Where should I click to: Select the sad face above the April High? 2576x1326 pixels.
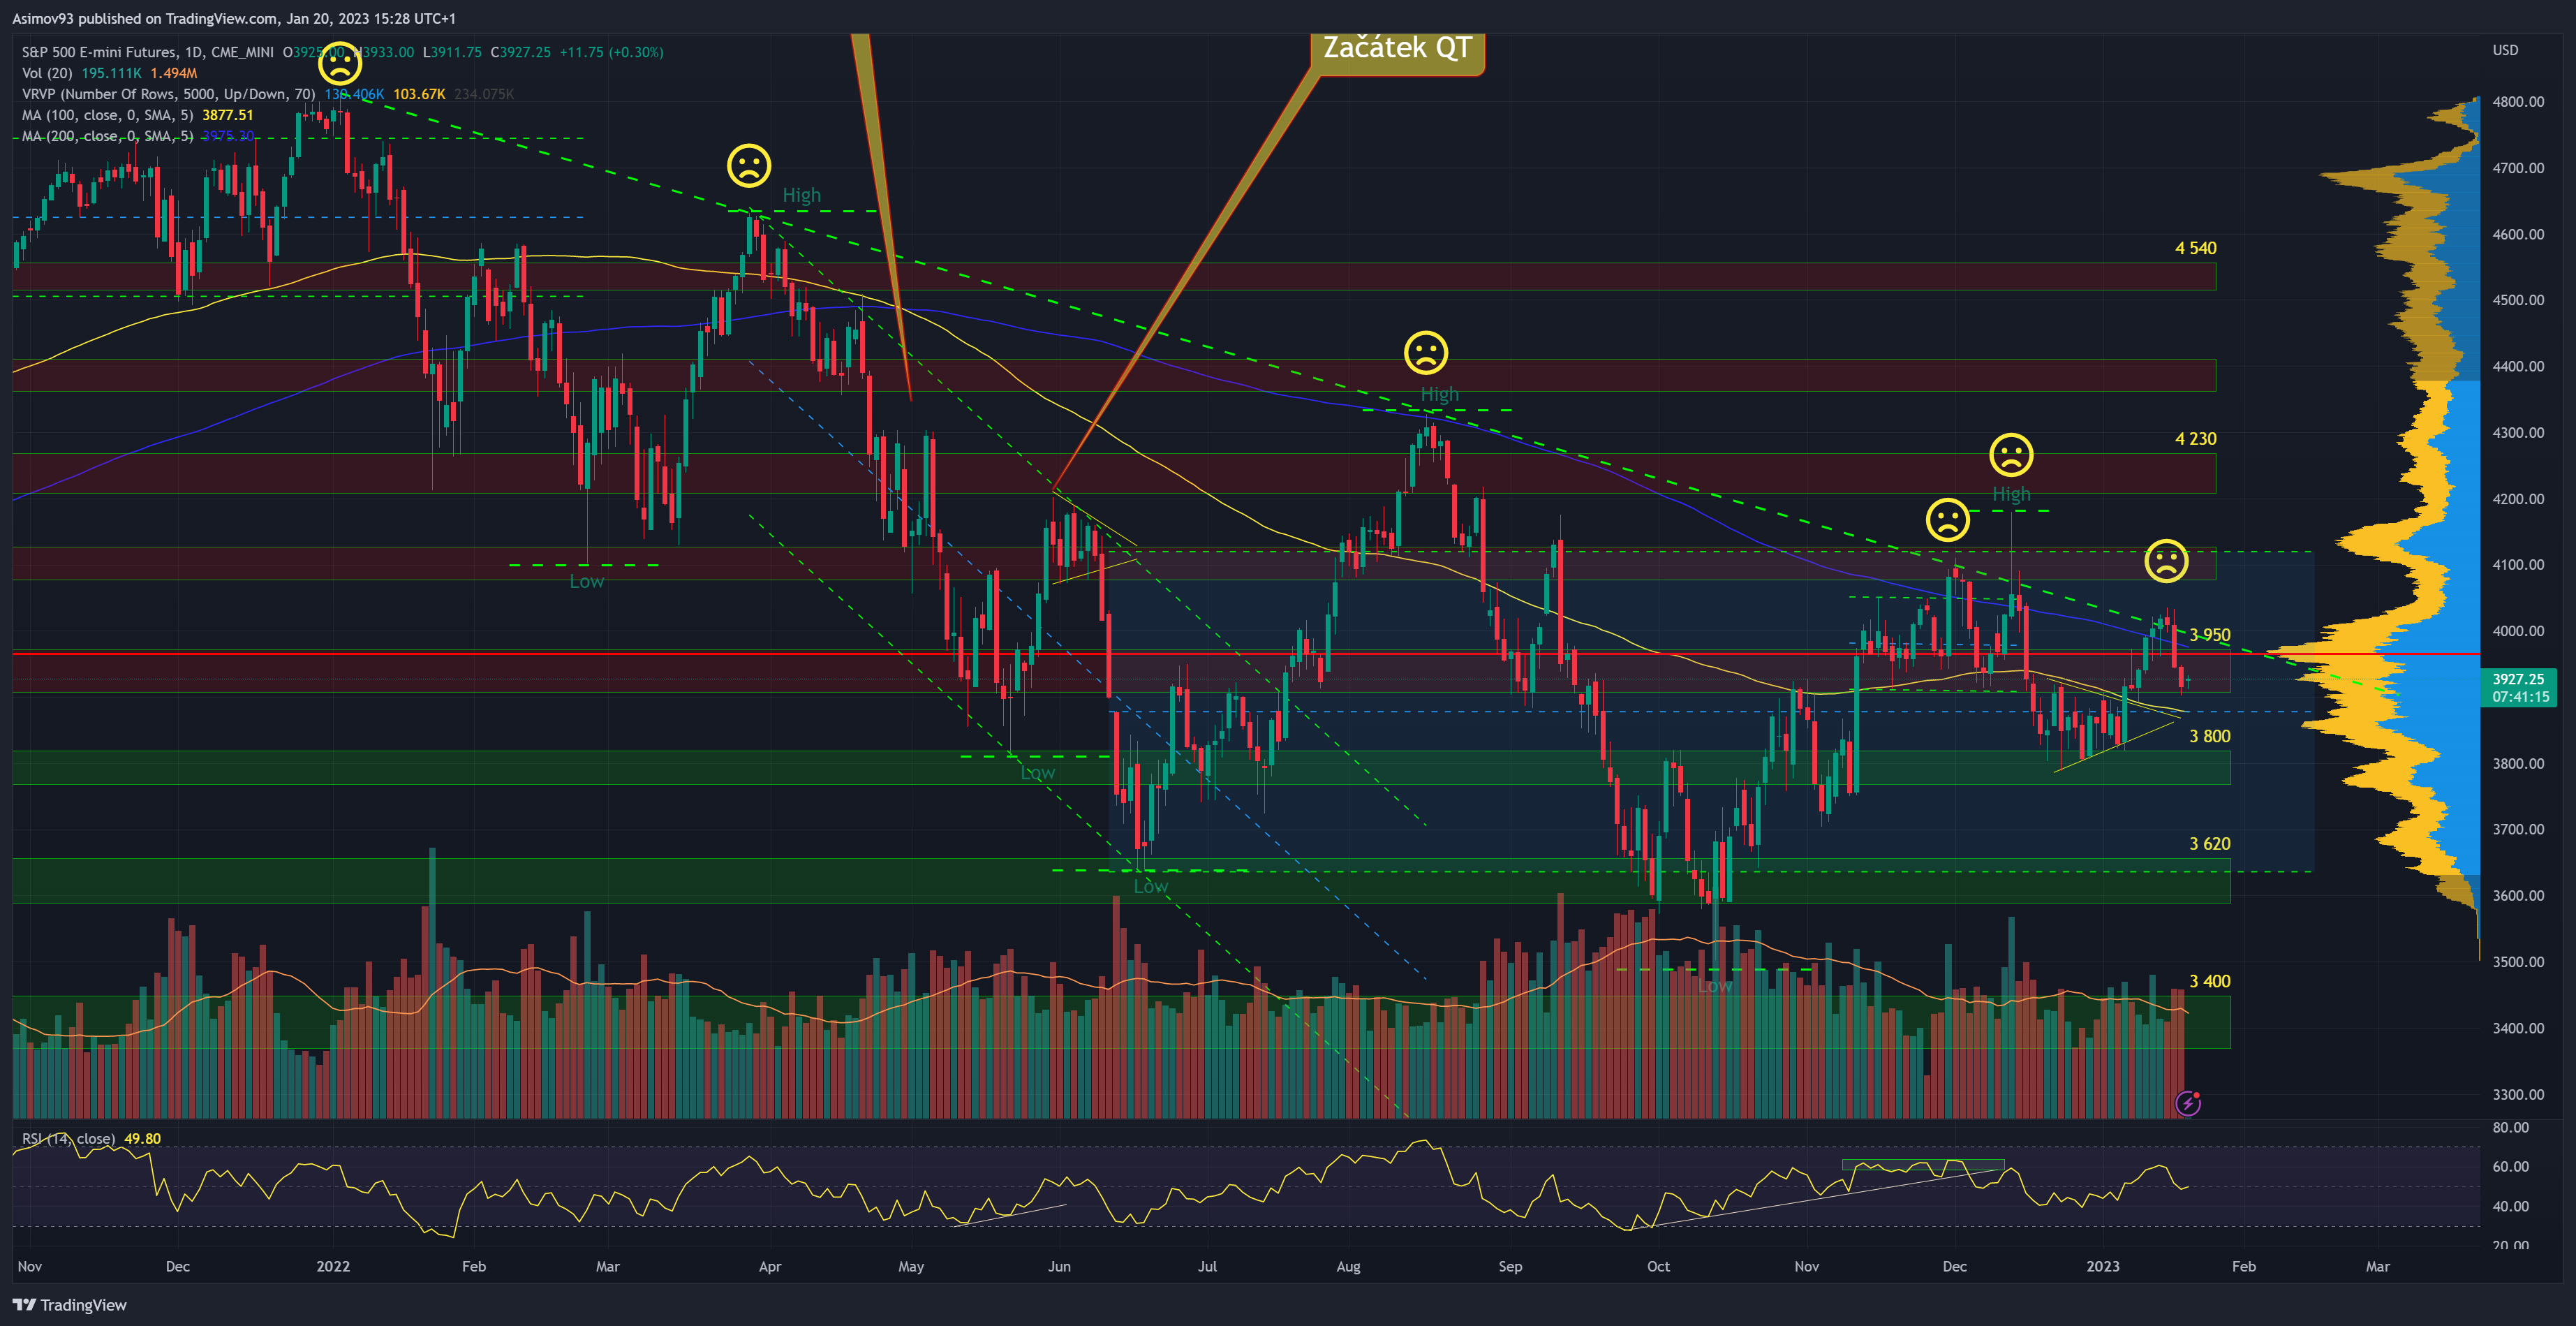click(749, 166)
